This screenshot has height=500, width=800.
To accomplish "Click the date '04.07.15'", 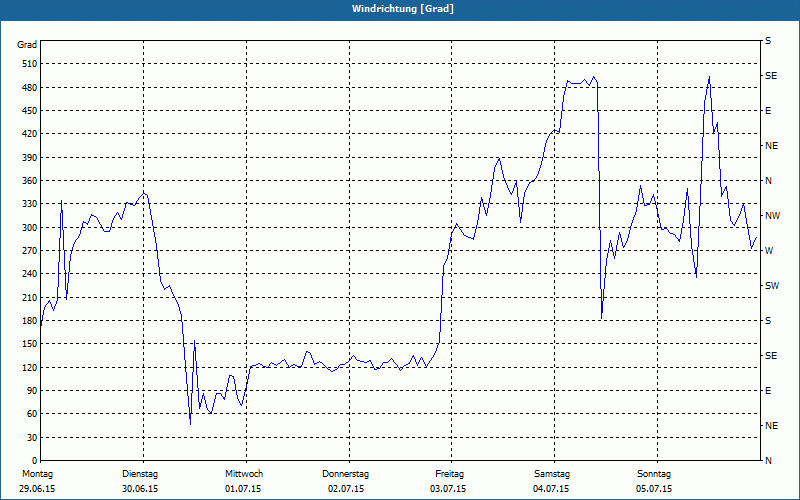I will pyautogui.click(x=551, y=489).
